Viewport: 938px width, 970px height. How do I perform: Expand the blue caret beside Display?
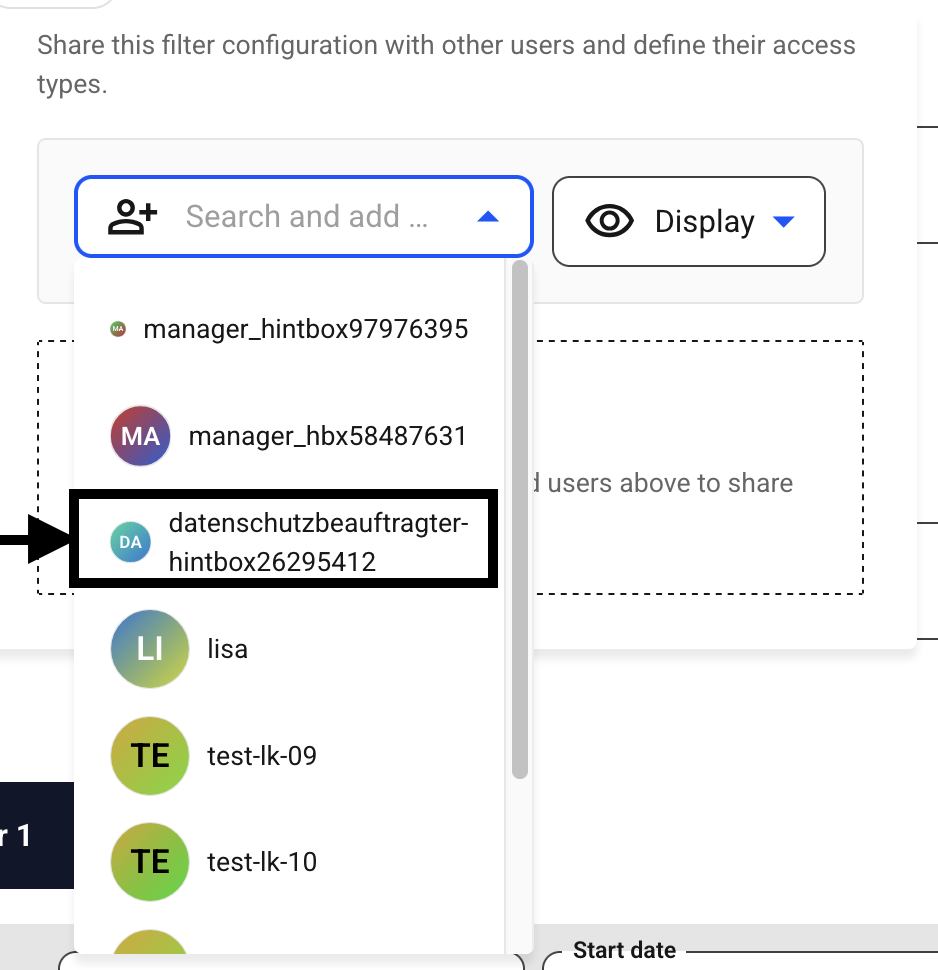[784, 221]
